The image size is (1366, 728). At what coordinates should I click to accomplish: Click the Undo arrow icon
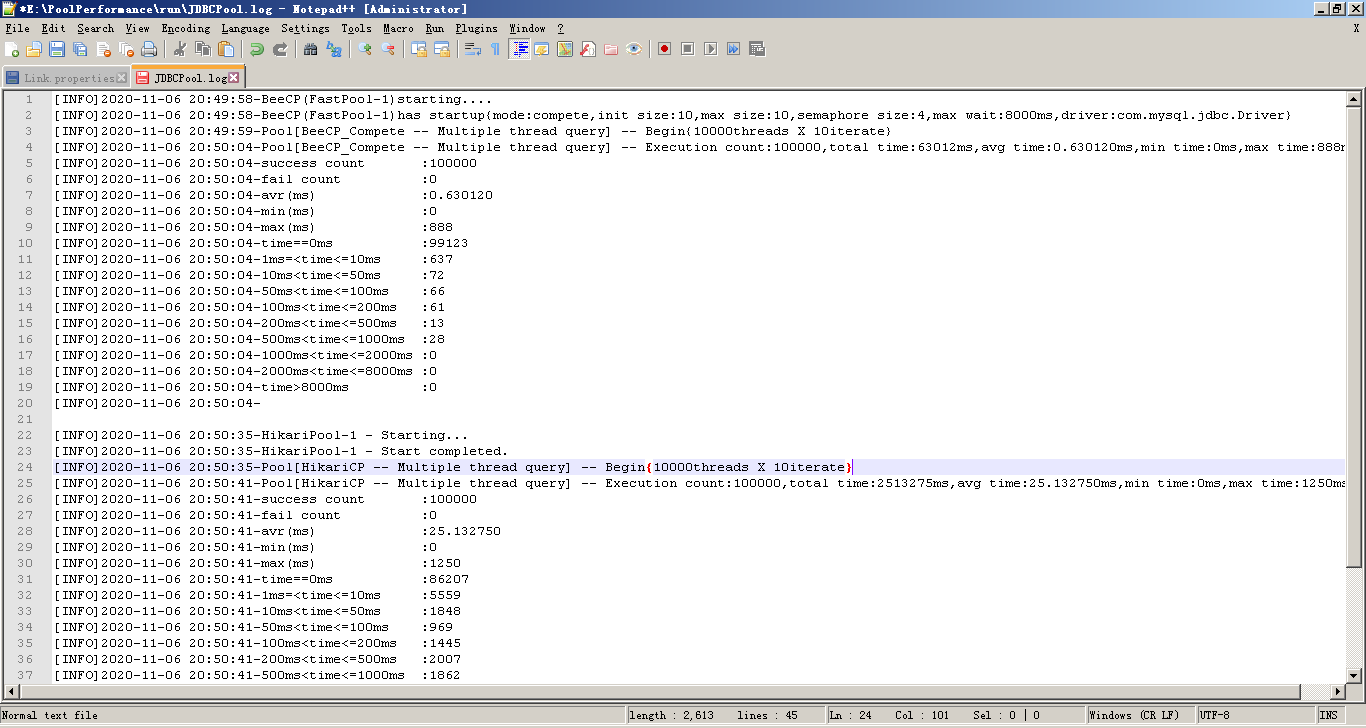[257, 49]
